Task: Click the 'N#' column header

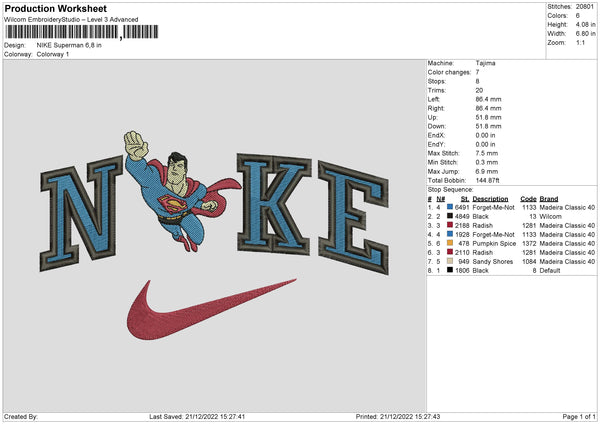Action: 440,199
